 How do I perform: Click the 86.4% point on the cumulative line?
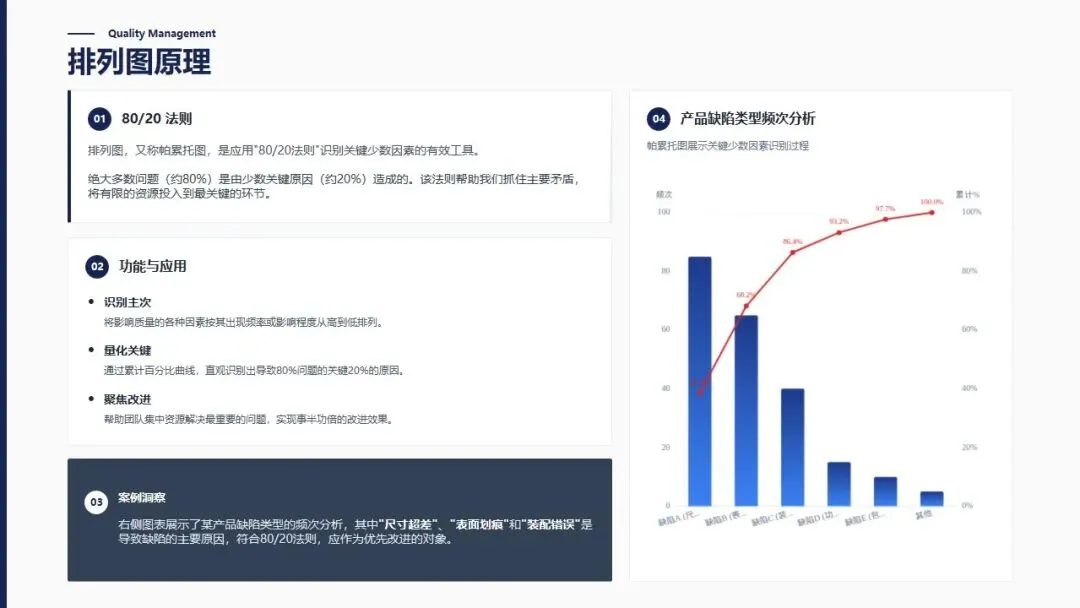pyautogui.click(x=793, y=252)
